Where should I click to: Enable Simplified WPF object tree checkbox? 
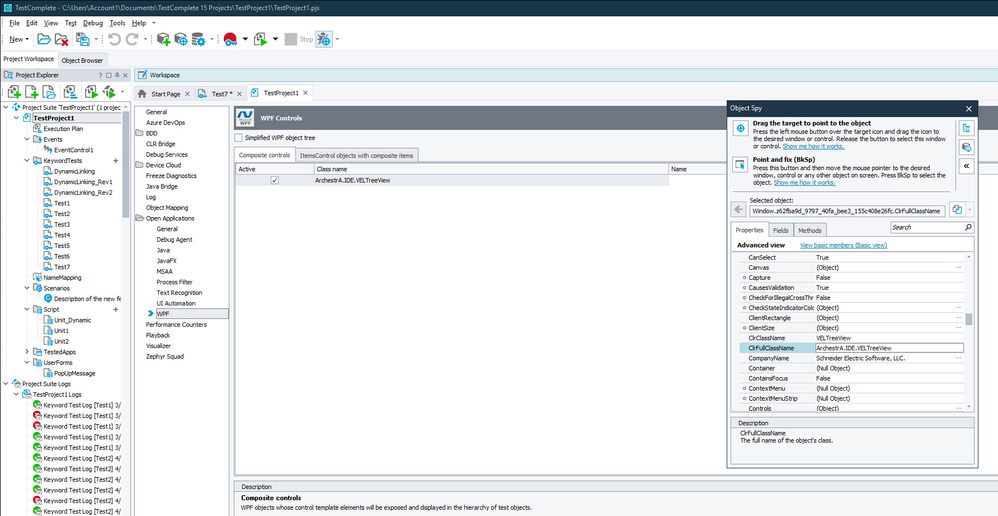click(x=238, y=137)
